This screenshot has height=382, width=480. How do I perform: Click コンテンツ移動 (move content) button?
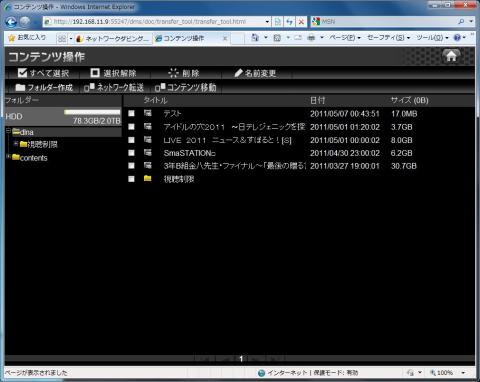click(185, 87)
